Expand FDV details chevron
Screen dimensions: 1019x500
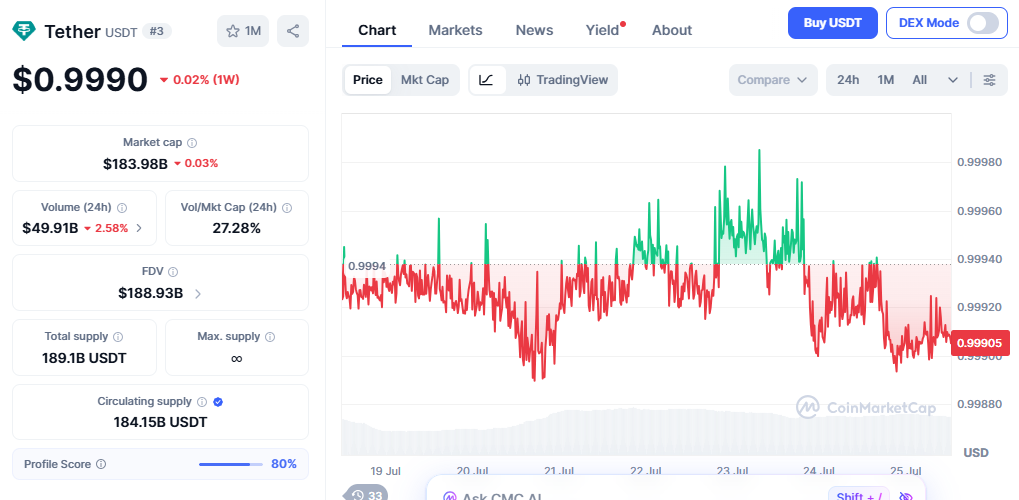(198, 294)
